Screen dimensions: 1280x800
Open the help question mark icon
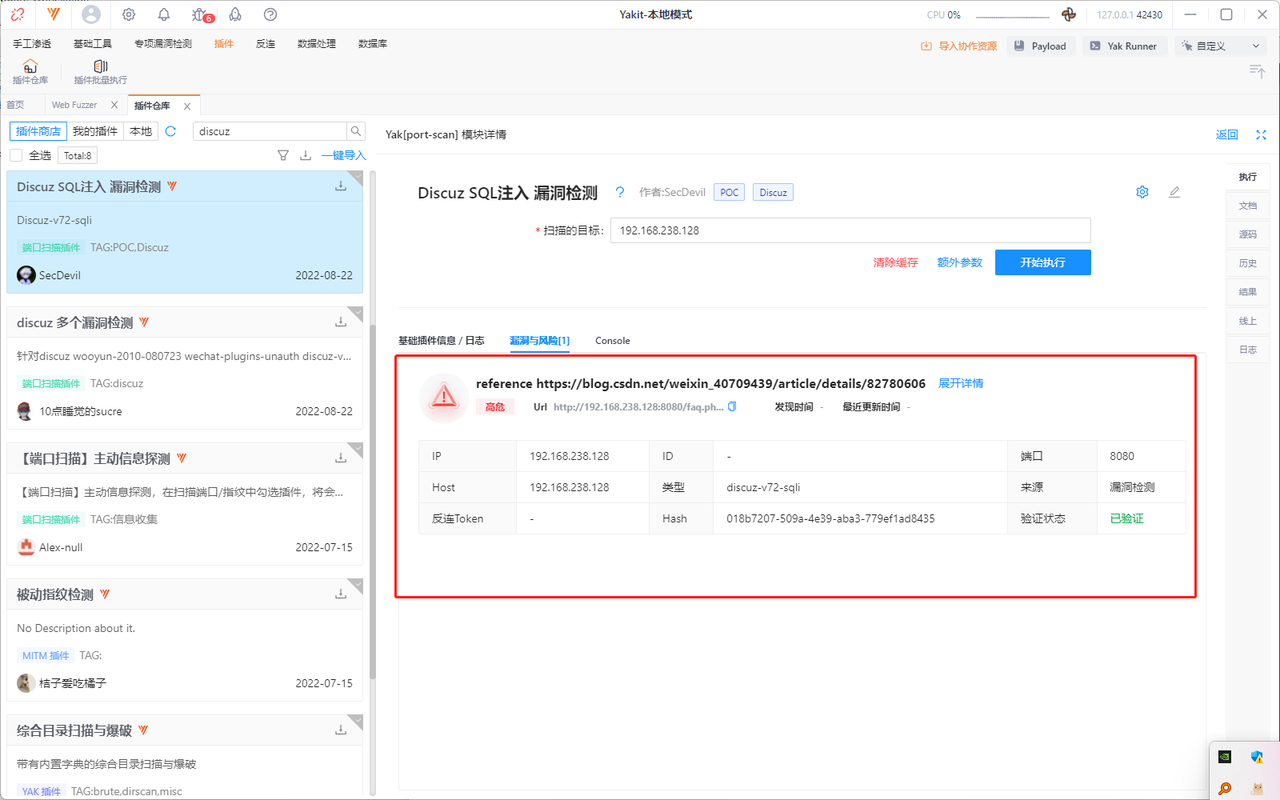coord(270,15)
